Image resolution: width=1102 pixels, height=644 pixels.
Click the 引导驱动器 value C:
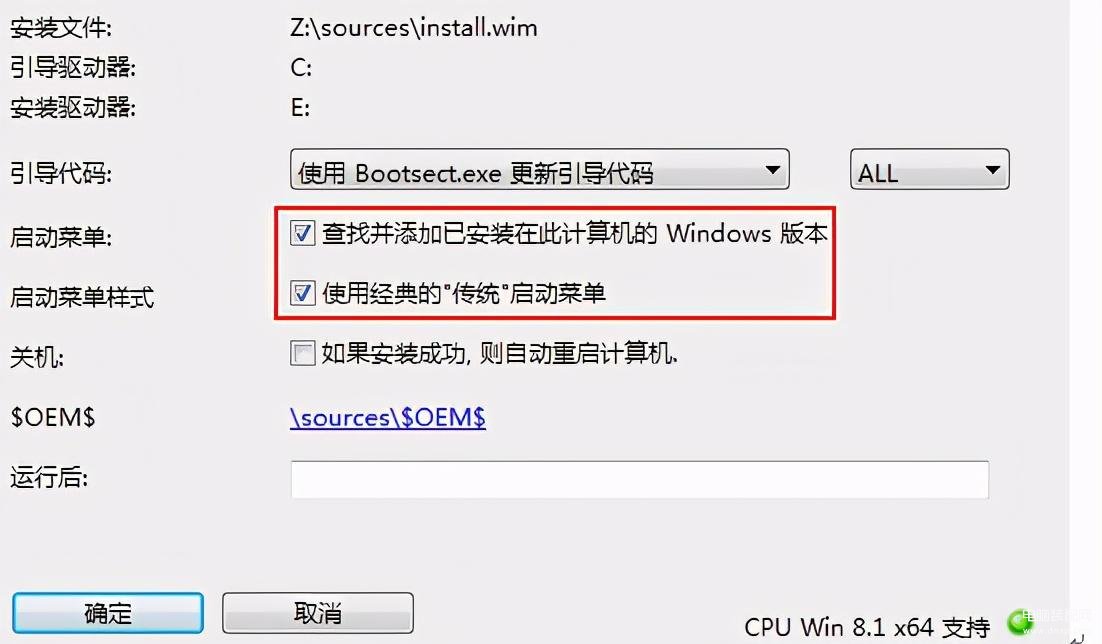tap(301, 67)
